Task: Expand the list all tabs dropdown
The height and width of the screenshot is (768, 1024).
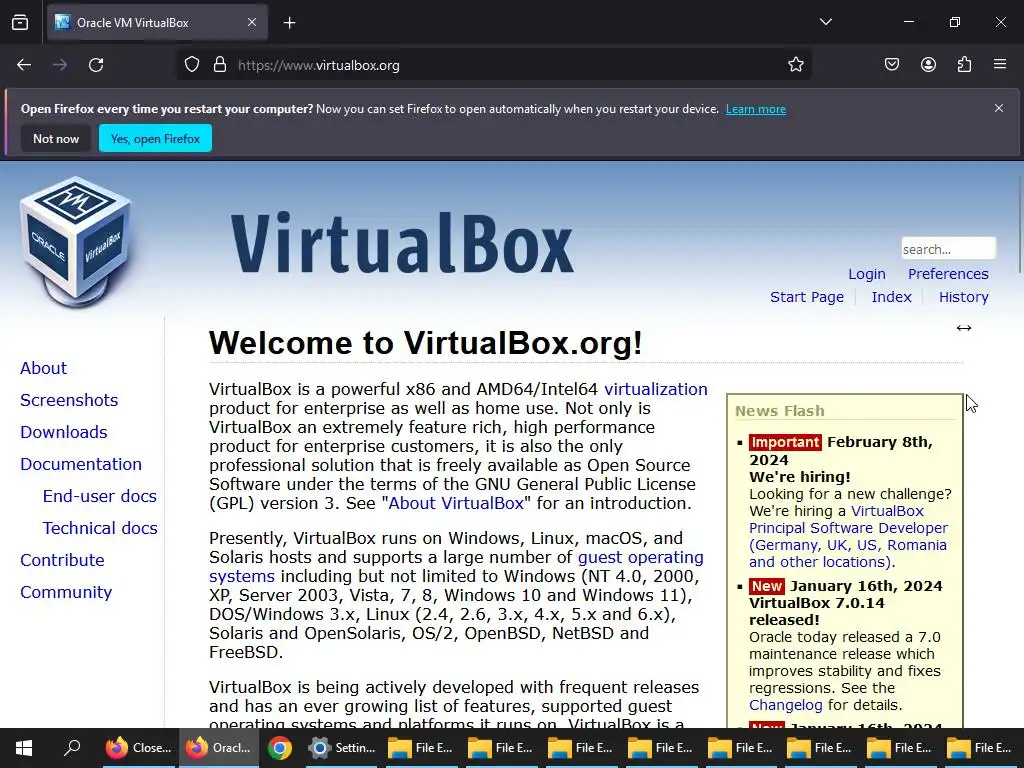Action: pyautogui.click(x=825, y=22)
